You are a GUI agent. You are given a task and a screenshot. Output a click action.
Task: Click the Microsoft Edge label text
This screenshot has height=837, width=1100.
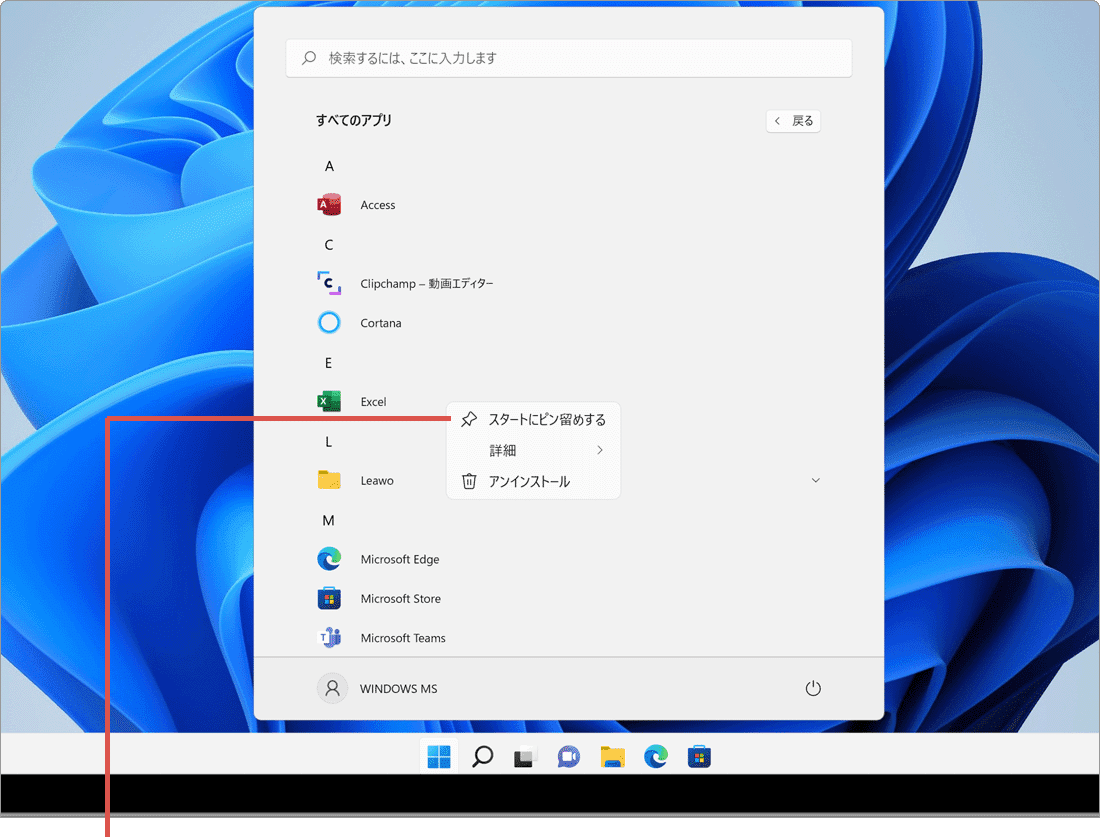tap(400, 559)
